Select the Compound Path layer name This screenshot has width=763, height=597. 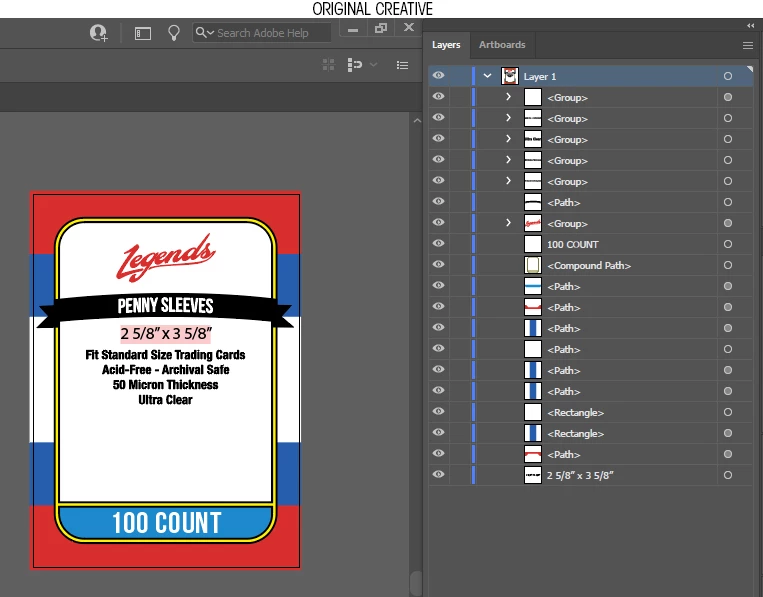[589, 266]
